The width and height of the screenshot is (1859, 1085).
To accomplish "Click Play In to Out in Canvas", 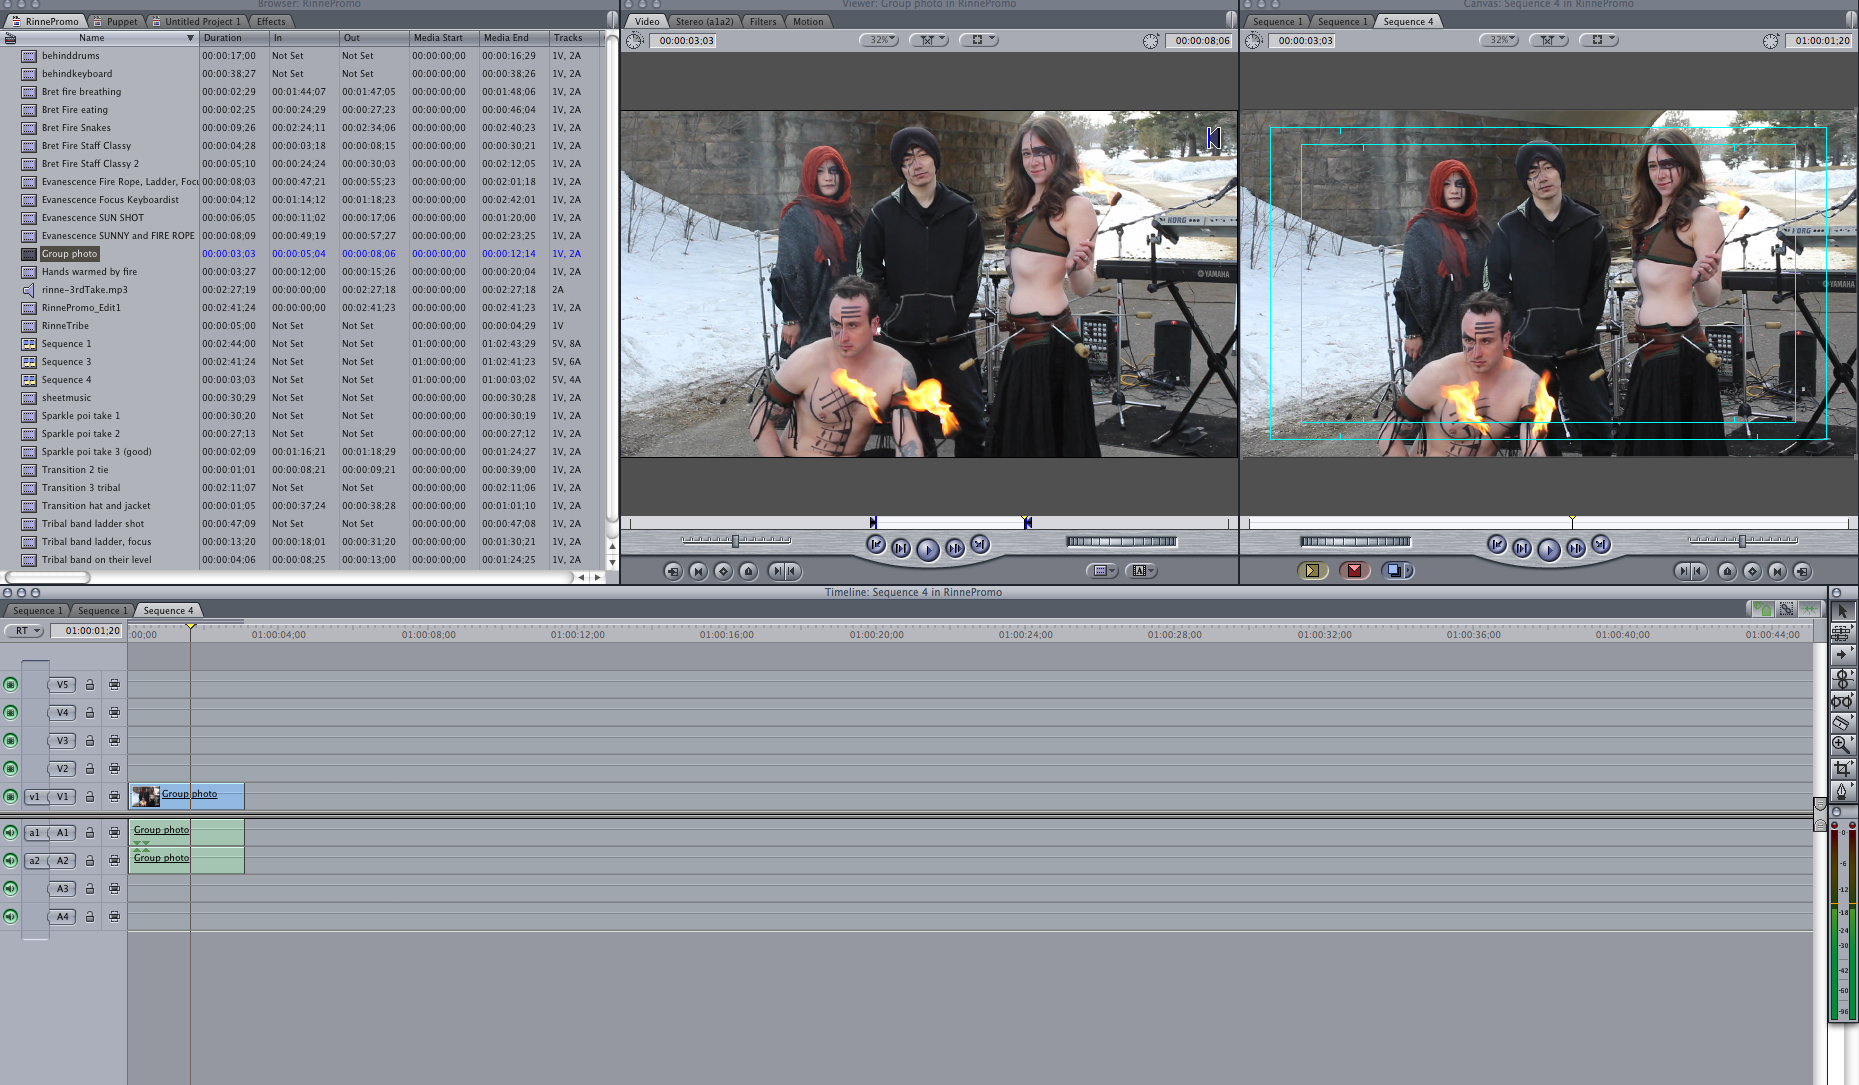I will [1521, 548].
